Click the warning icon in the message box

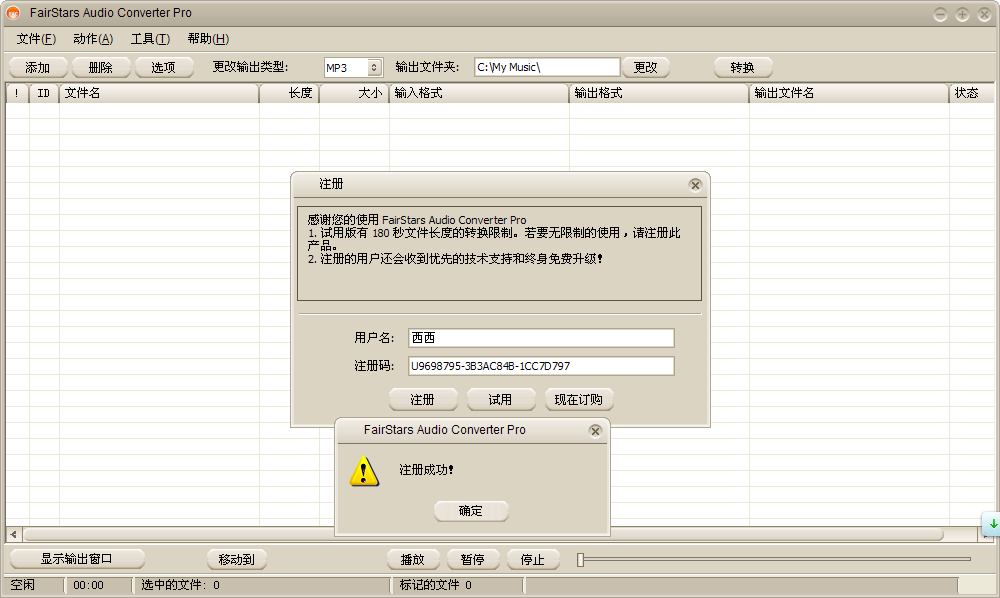coord(364,471)
